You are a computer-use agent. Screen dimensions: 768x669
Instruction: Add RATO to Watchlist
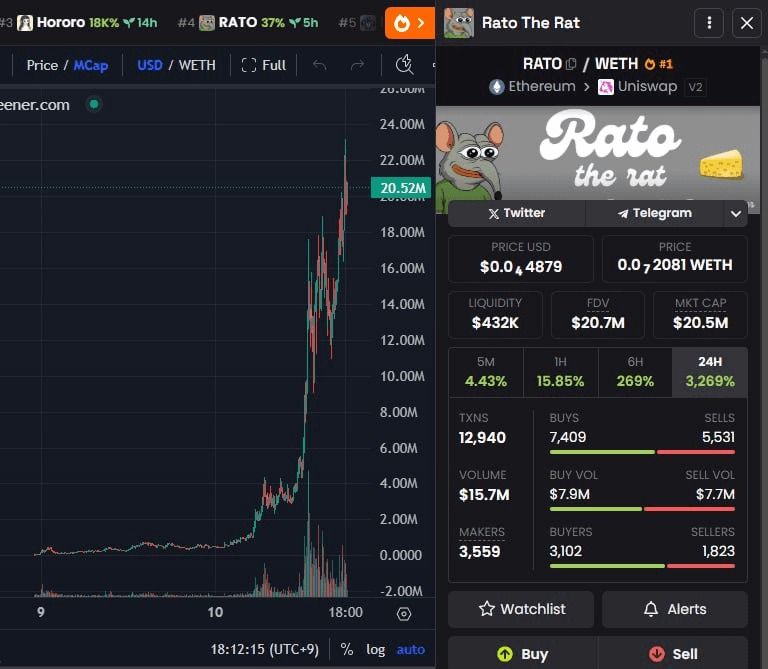pos(521,609)
